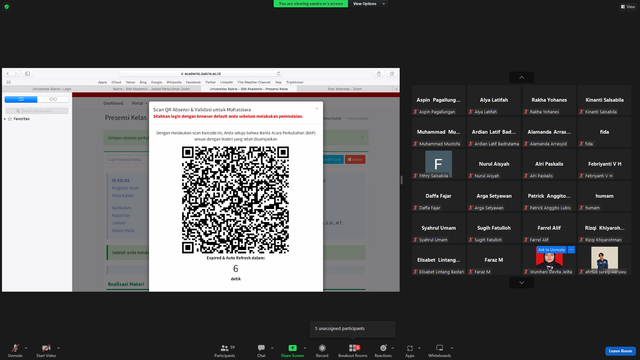This screenshot has height=360, width=640.
Task: Open The Weather Channel bookmark
Action: 254,82
